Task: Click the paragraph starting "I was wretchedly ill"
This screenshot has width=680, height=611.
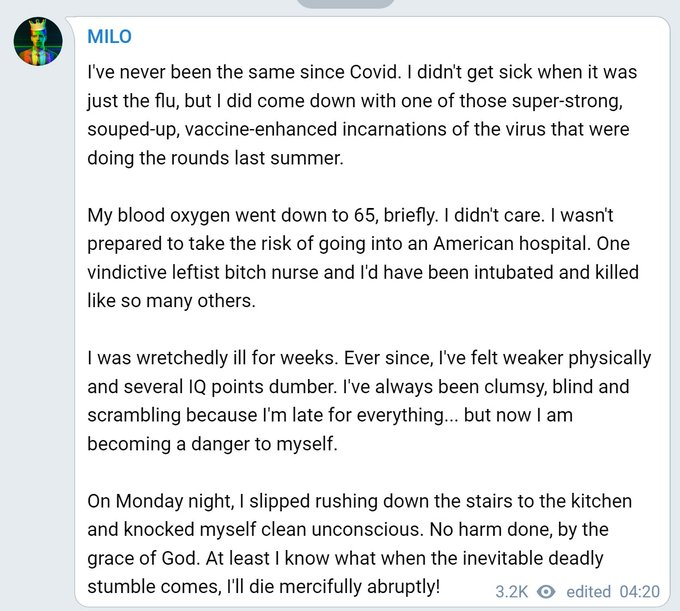Action: coord(362,400)
